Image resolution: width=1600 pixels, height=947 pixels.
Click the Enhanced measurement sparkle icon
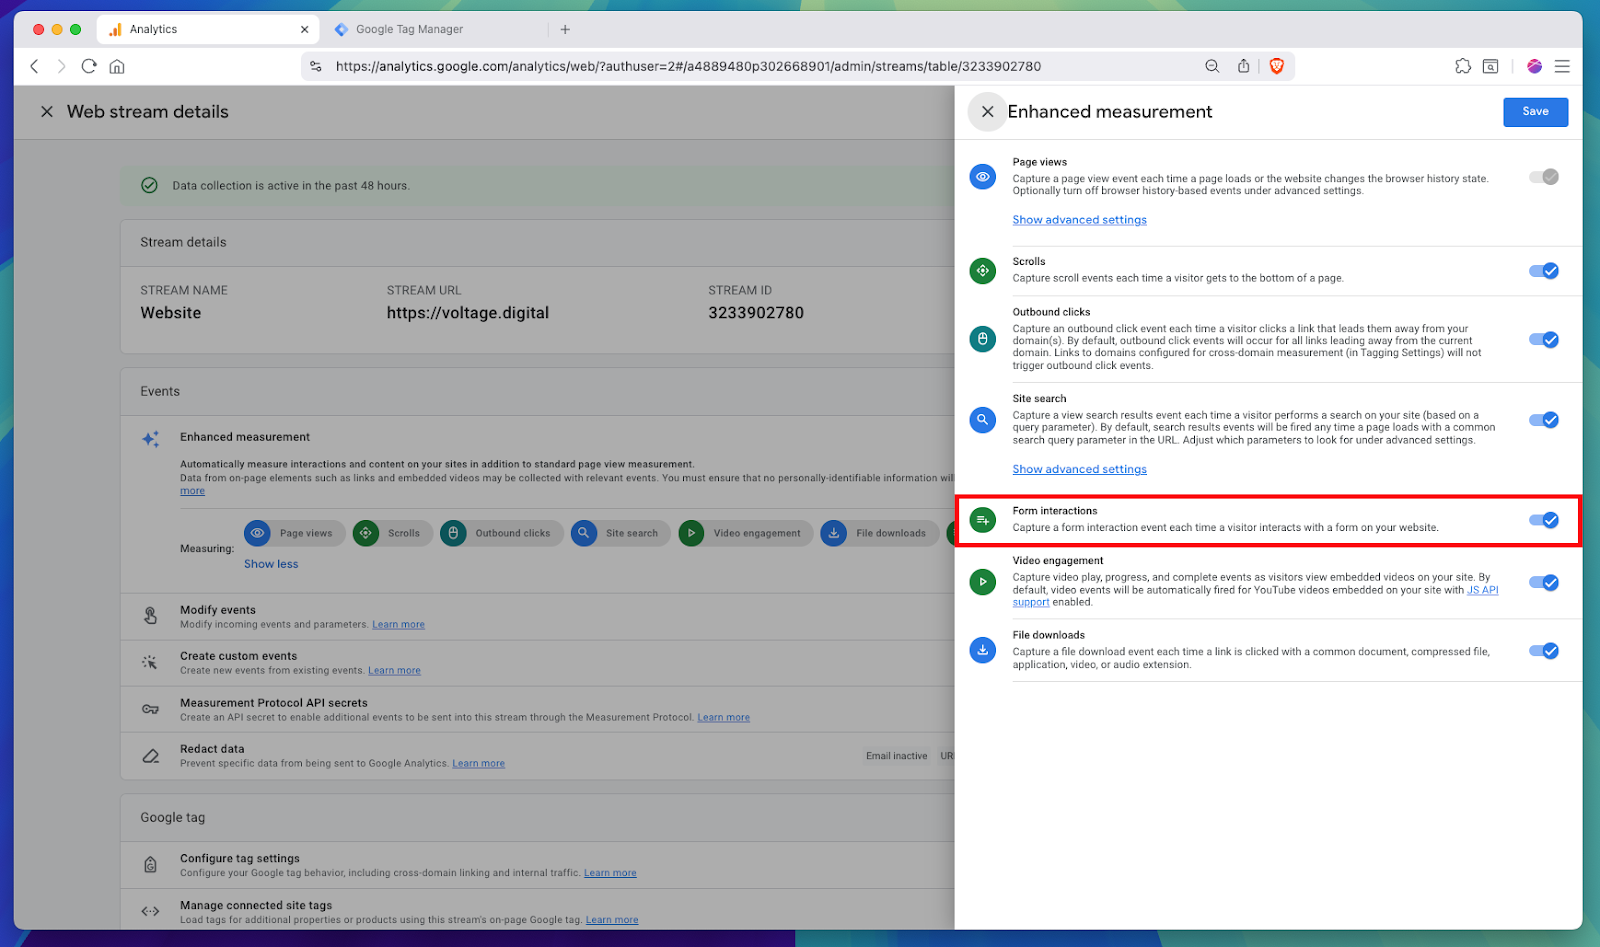pos(151,439)
